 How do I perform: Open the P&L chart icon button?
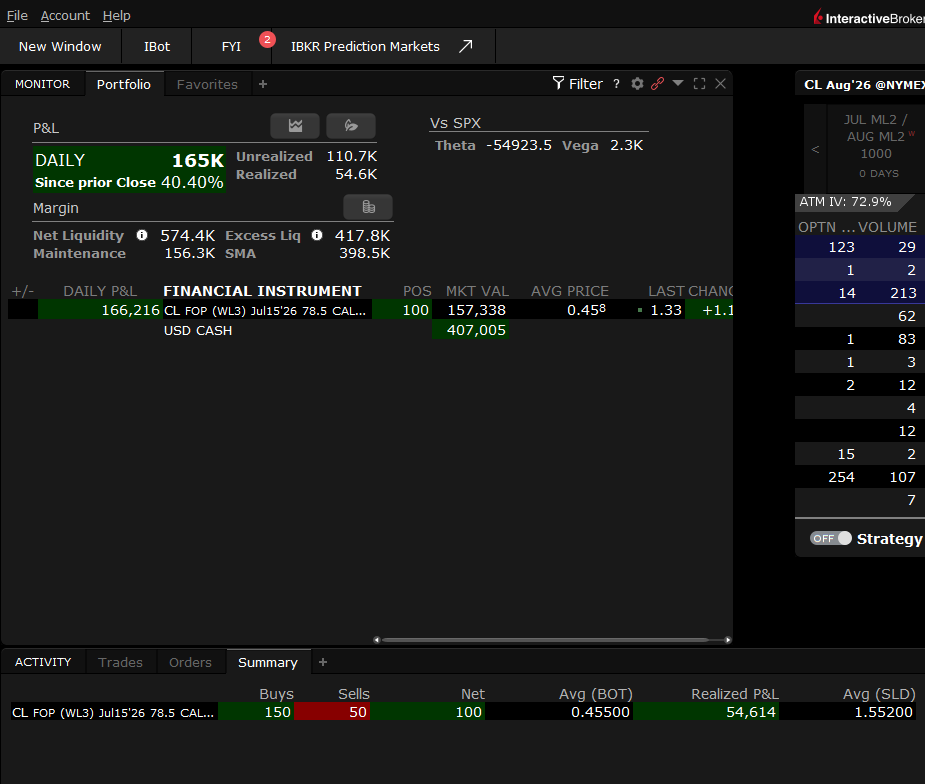(295, 126)
